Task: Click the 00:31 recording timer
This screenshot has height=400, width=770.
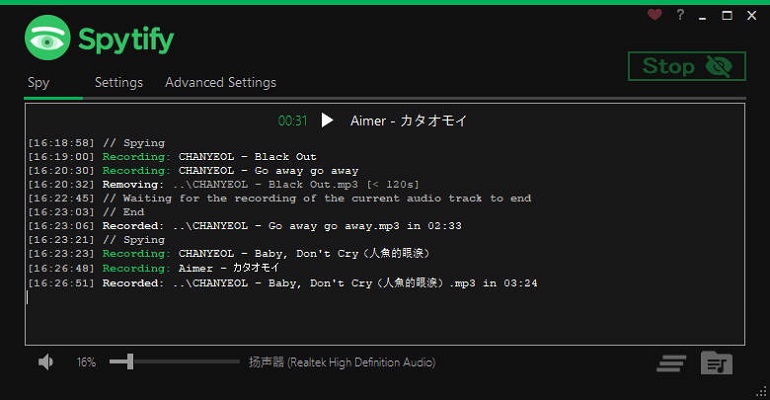Action: 293,121
